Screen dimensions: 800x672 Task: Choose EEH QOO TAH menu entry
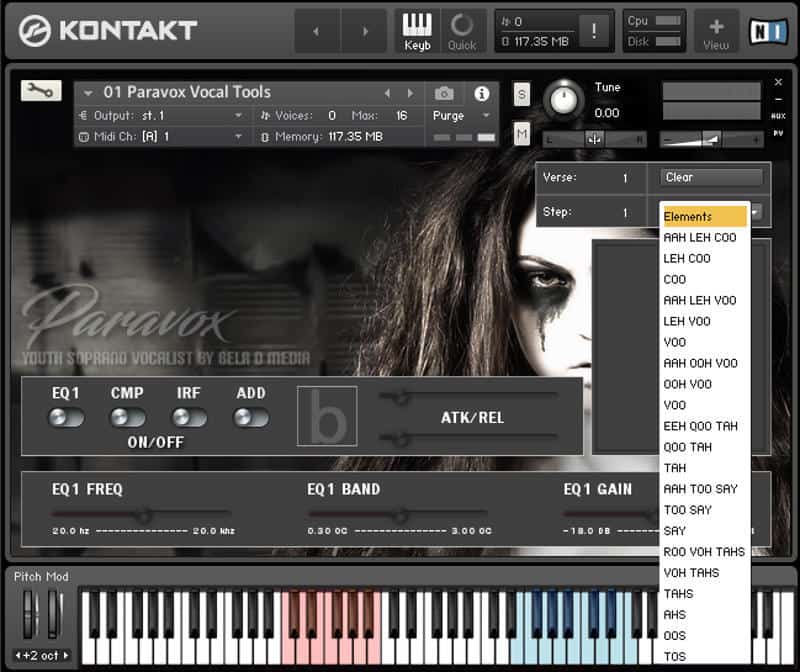[x=701, y=426]
